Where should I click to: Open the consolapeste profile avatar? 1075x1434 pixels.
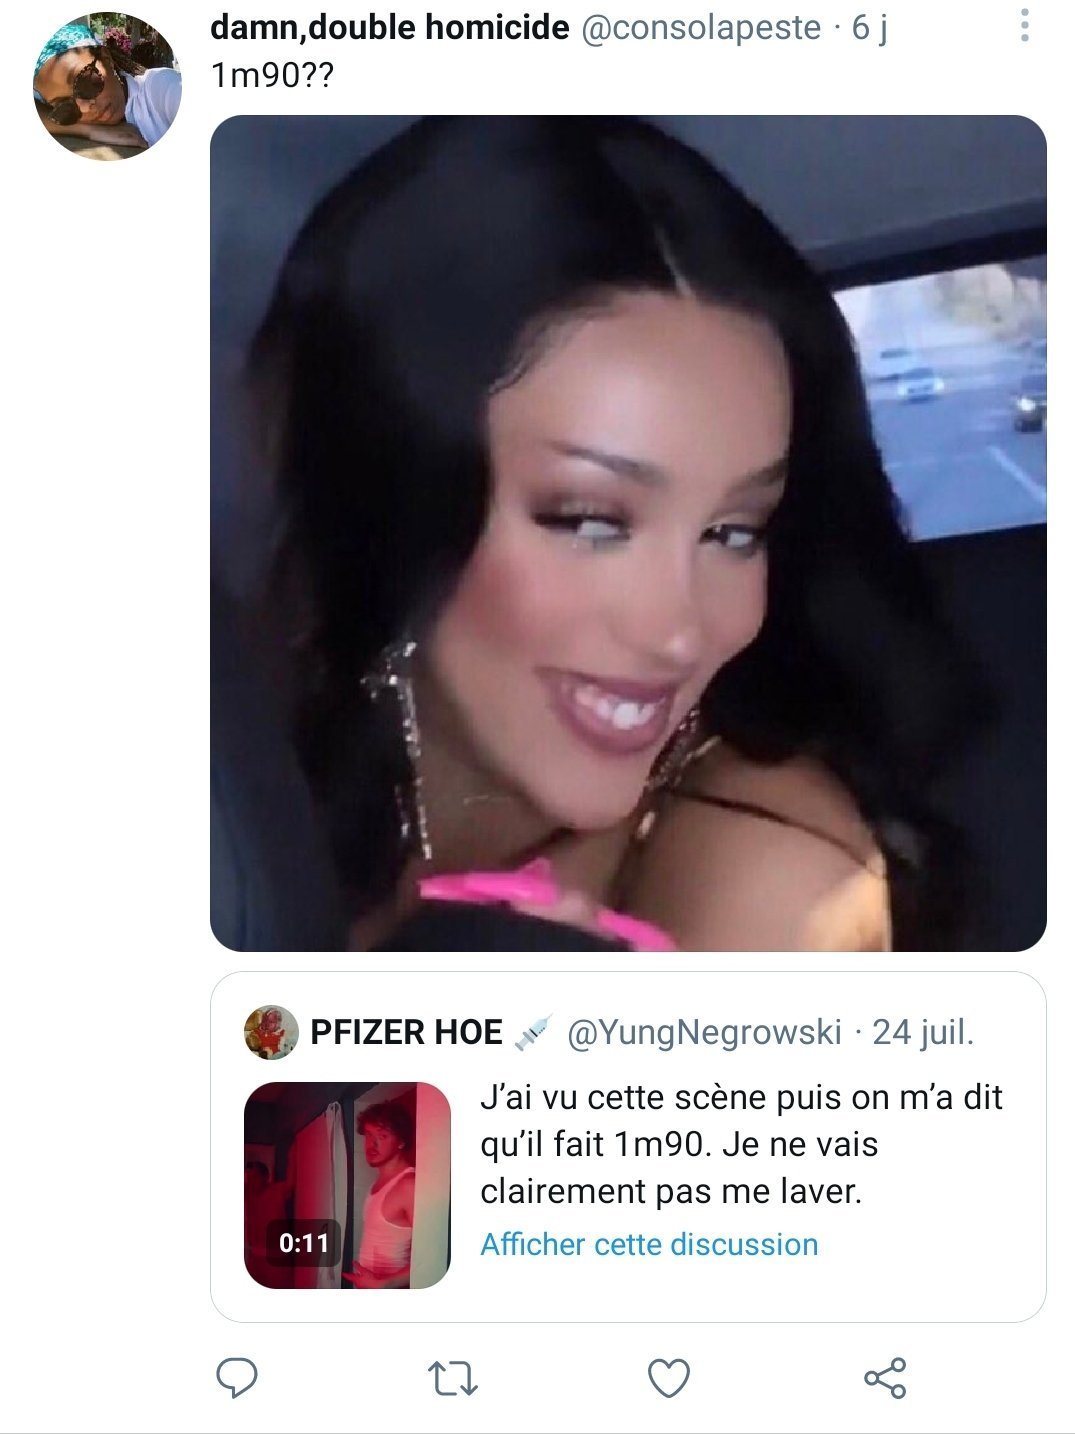tap(107, 87)
